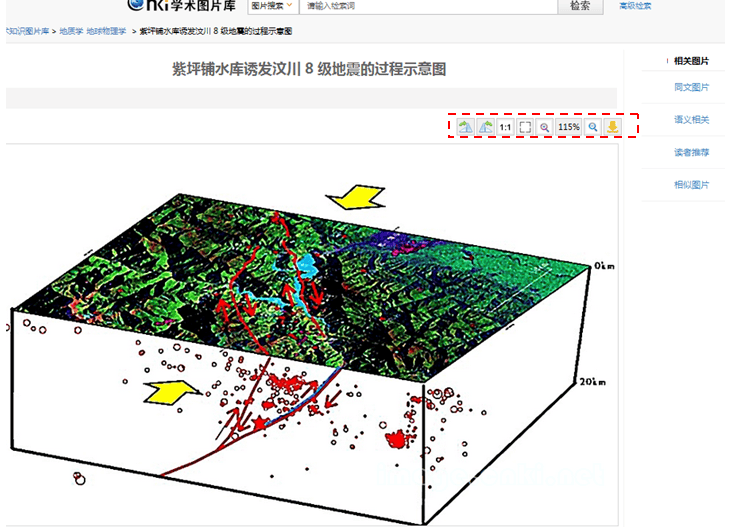
Task: Reset image to 1:1 actual size
Action: tap(505, 127)
